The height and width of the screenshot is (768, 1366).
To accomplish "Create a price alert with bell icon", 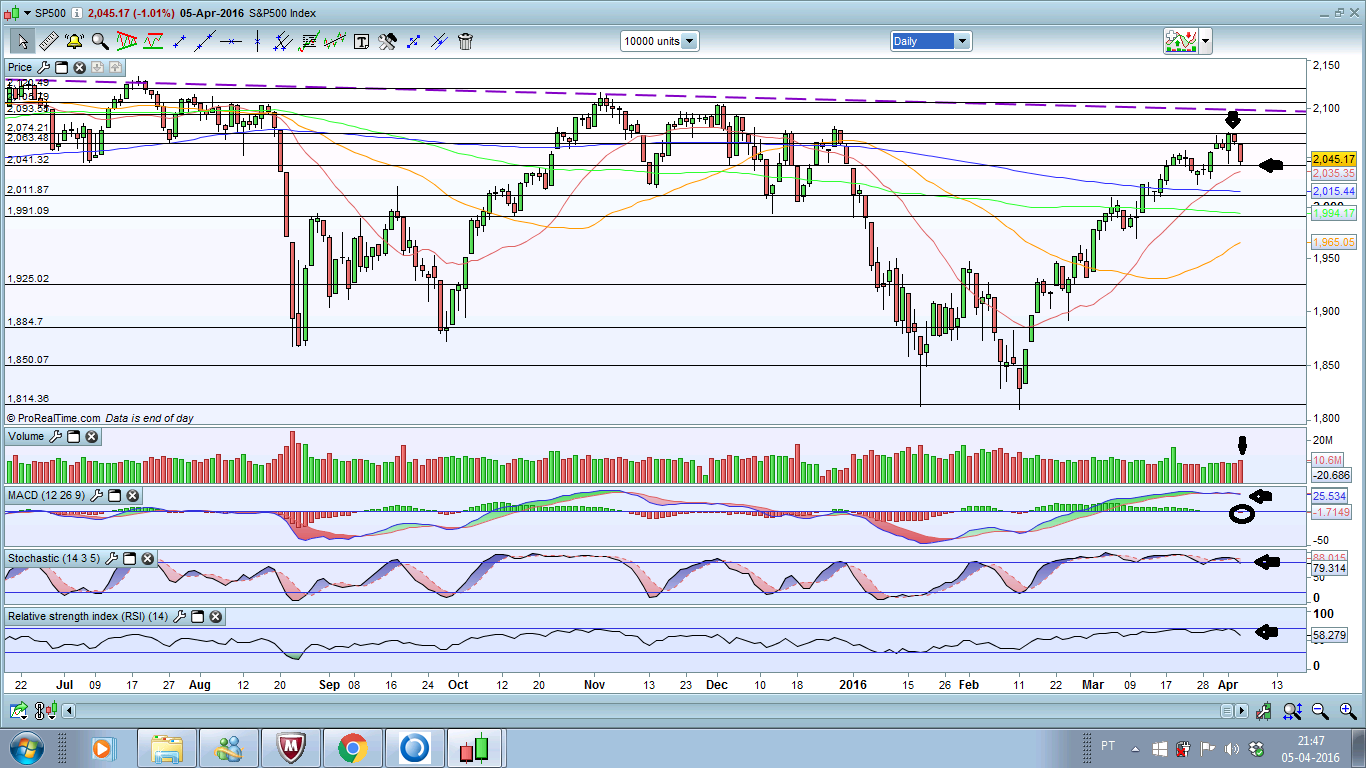I will coord(74,41).
